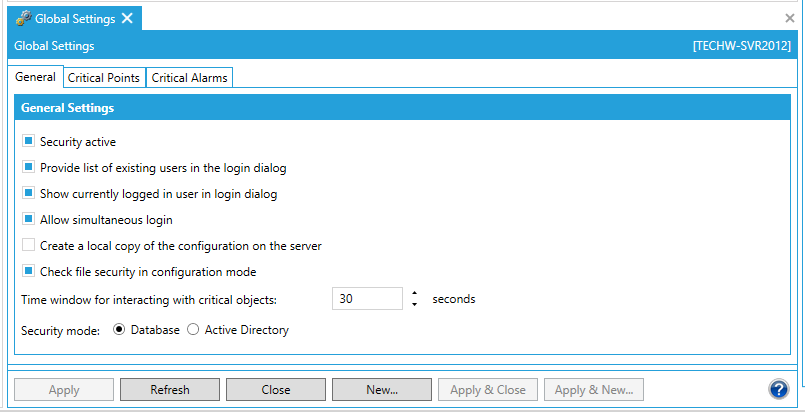Uncheck Provide list of existing users
Image resolution: width=805 pixels, height=412 pixels.
[29, 168]
